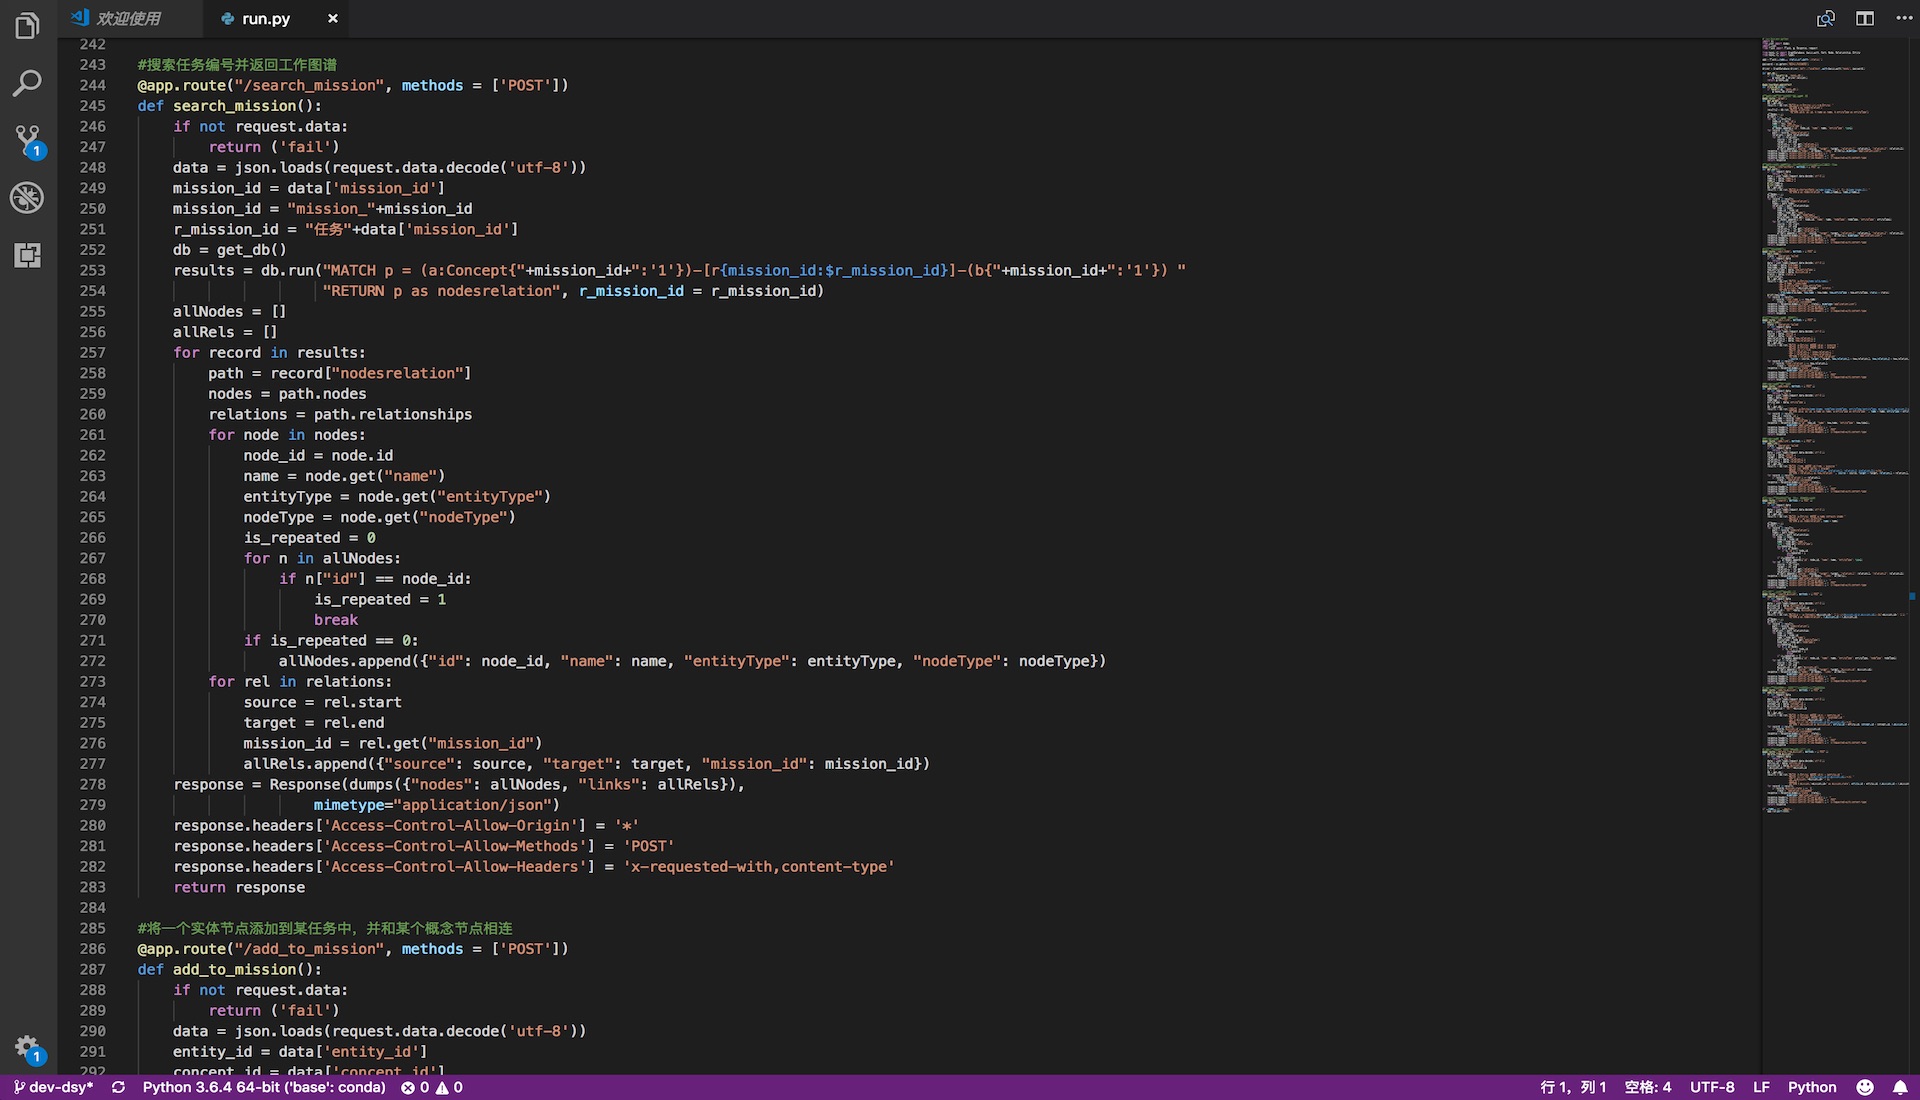1920x1100 pixels.
Task: Click the comment #搜索任务编号并返回工作图谱
Action: (x=237, y=65)
